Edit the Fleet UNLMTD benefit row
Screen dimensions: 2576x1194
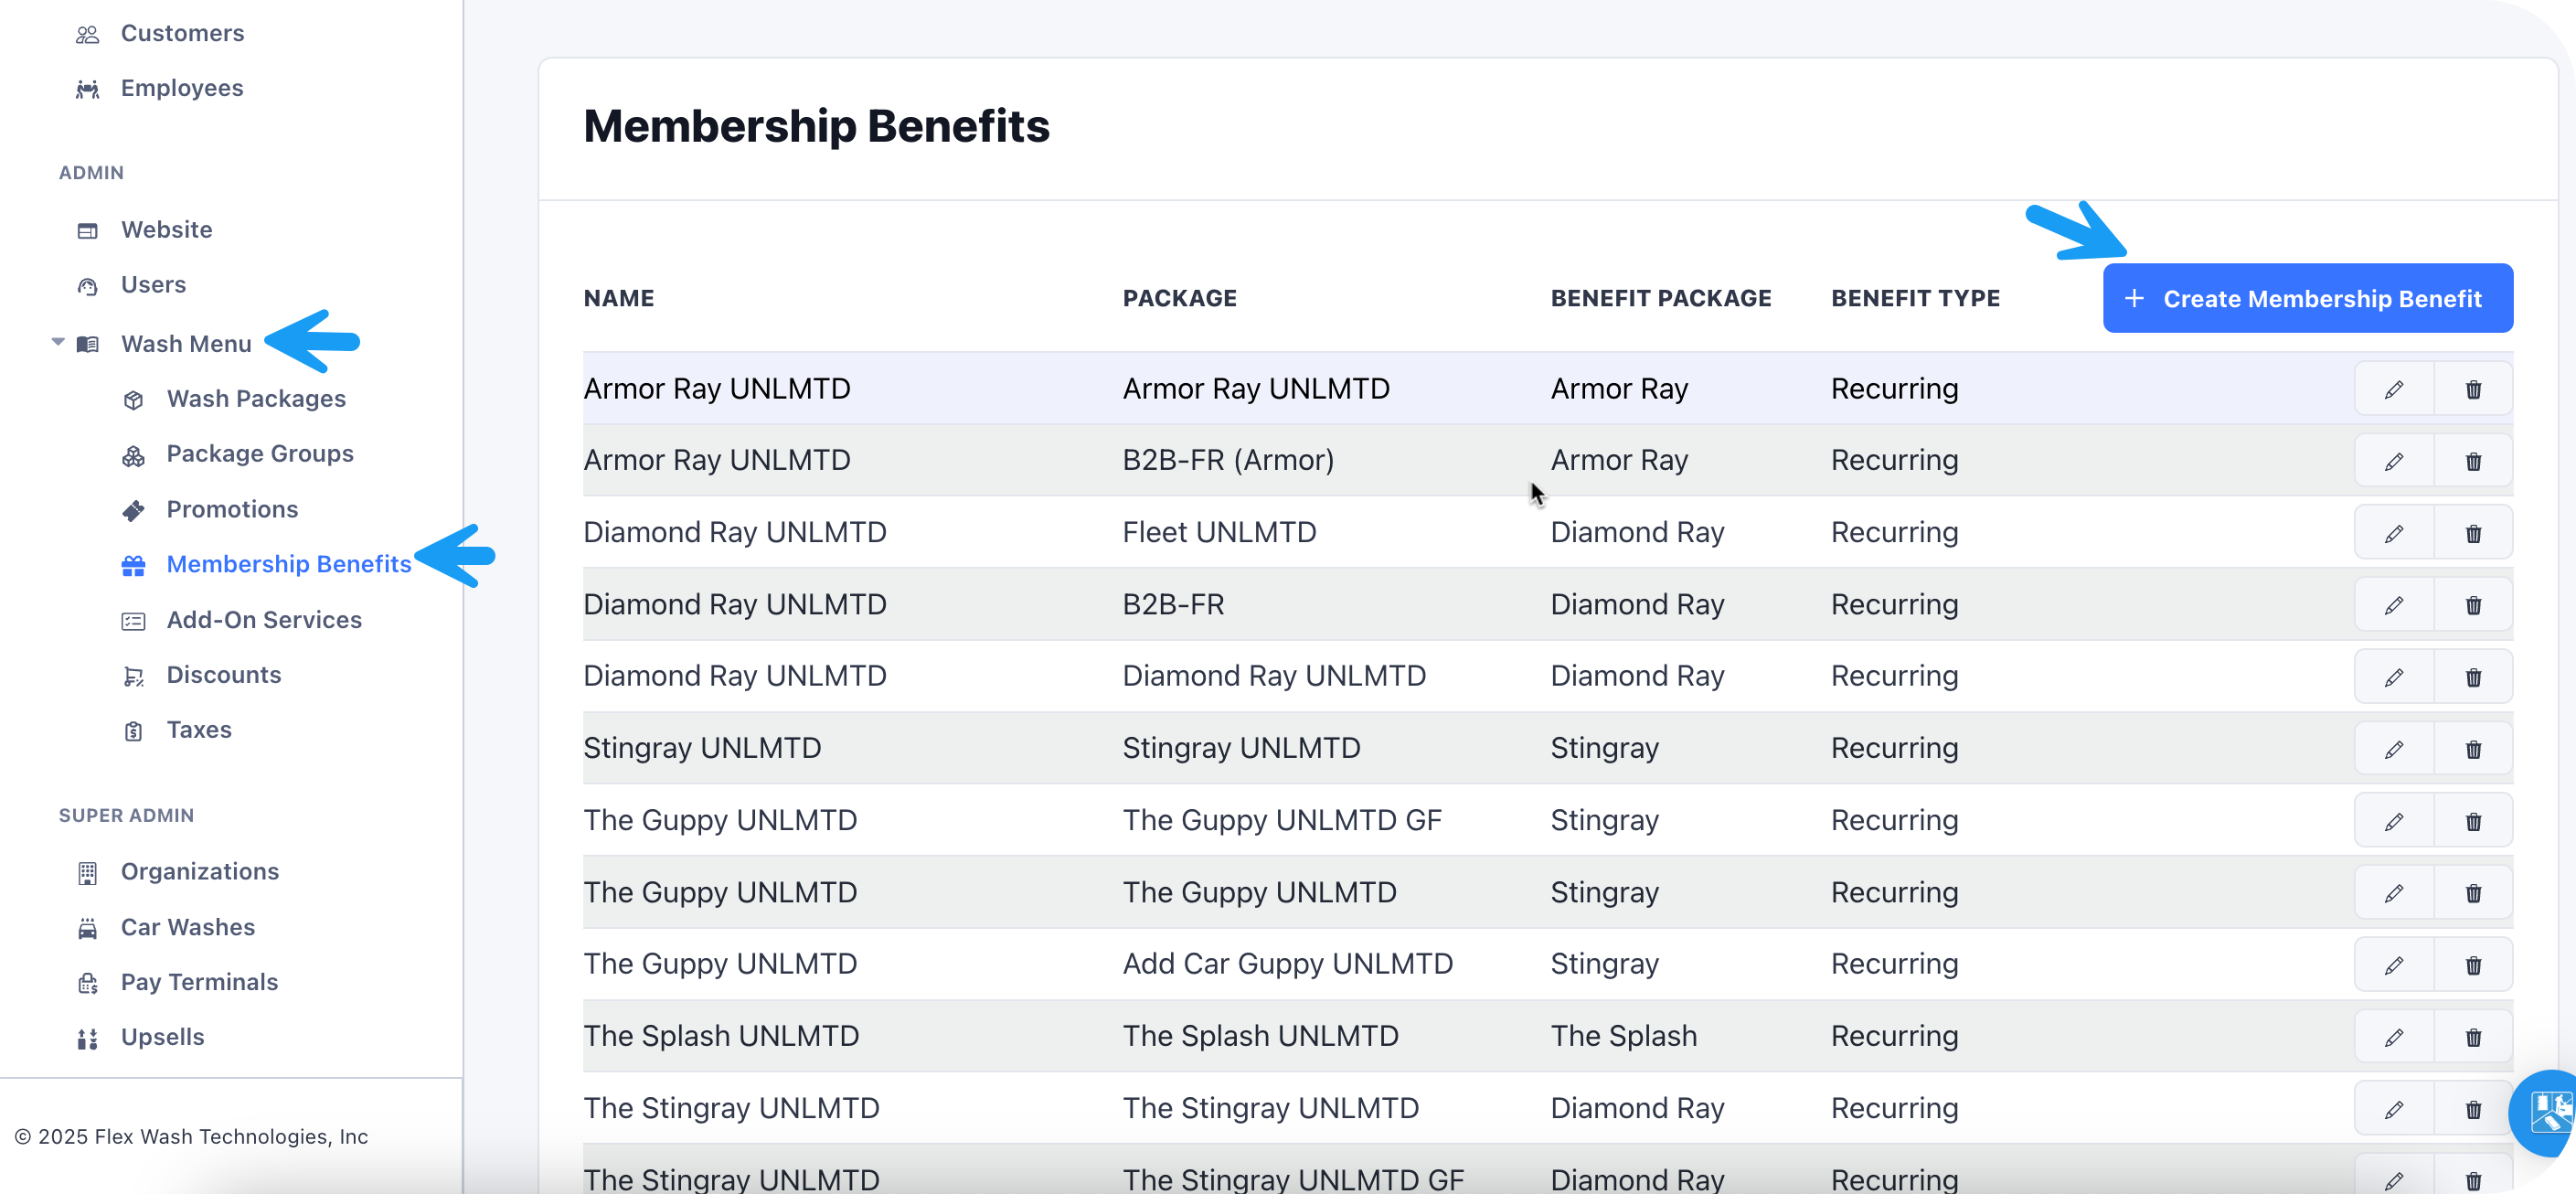tap(2393, 533)
